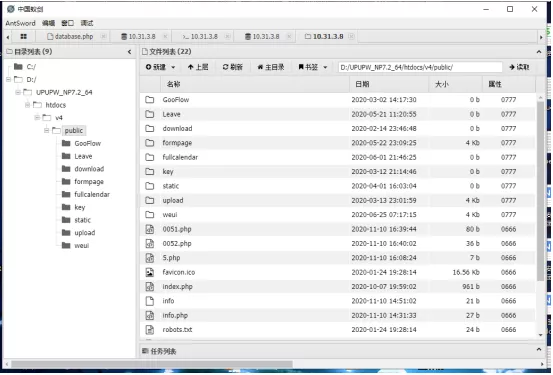The width and height of the screenshot is (553, 375).
Task: Click fullcalendar folder icon in file list
Action: [x=150, y=157]
